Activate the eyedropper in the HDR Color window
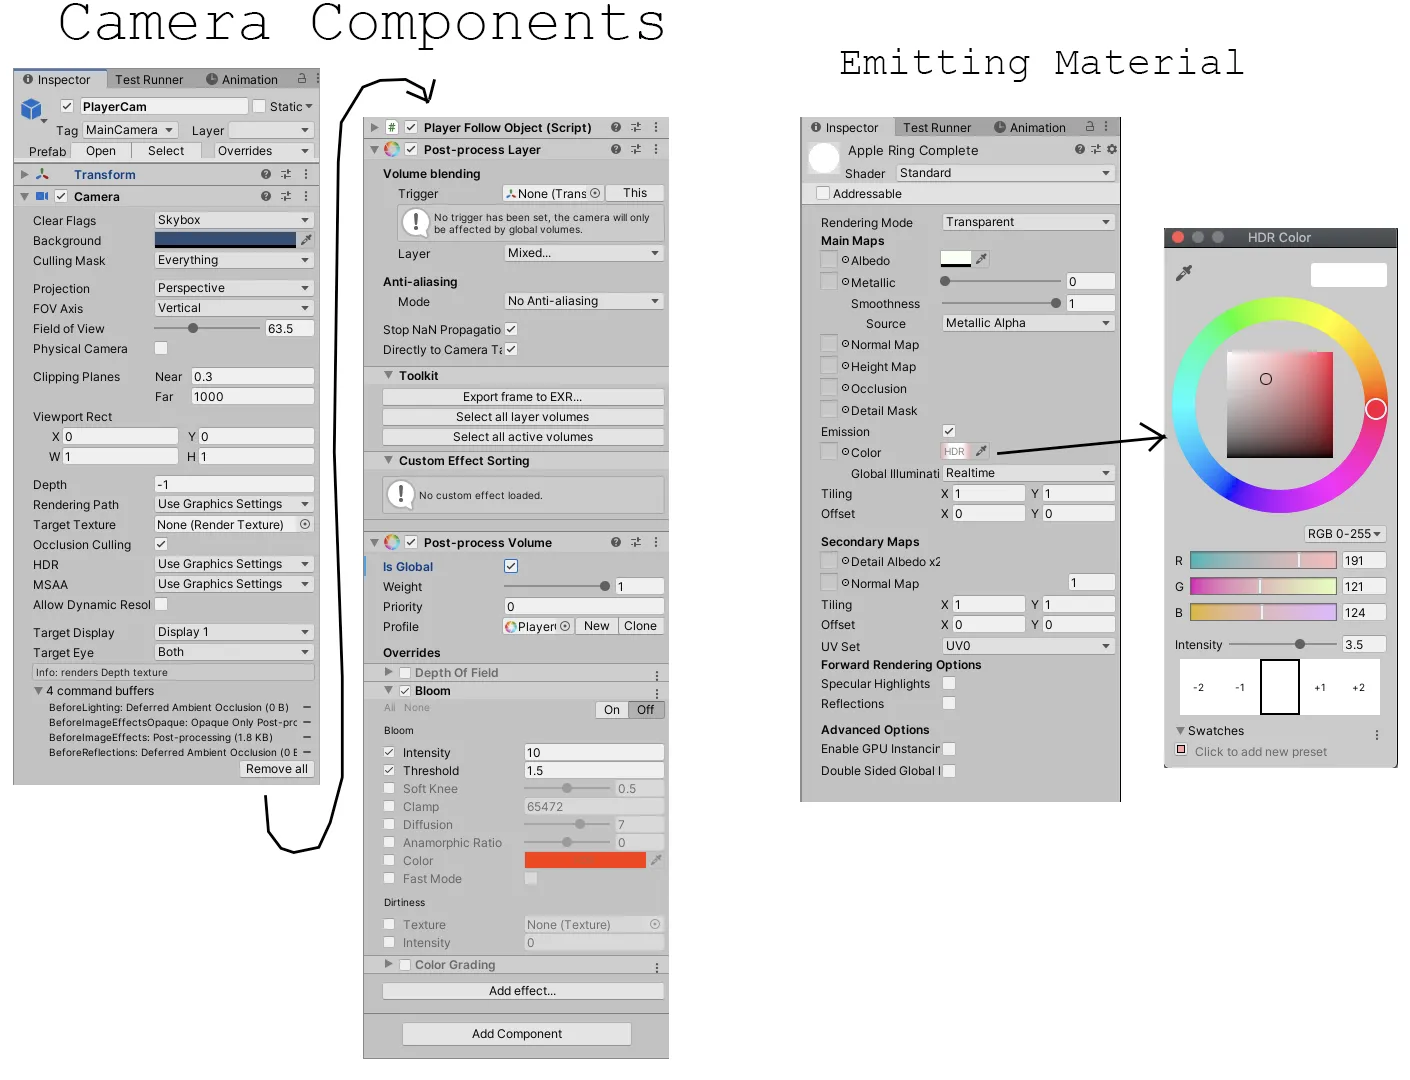The width and height of the screenshot is (1410, 1080). click(x=1184, y=273)
